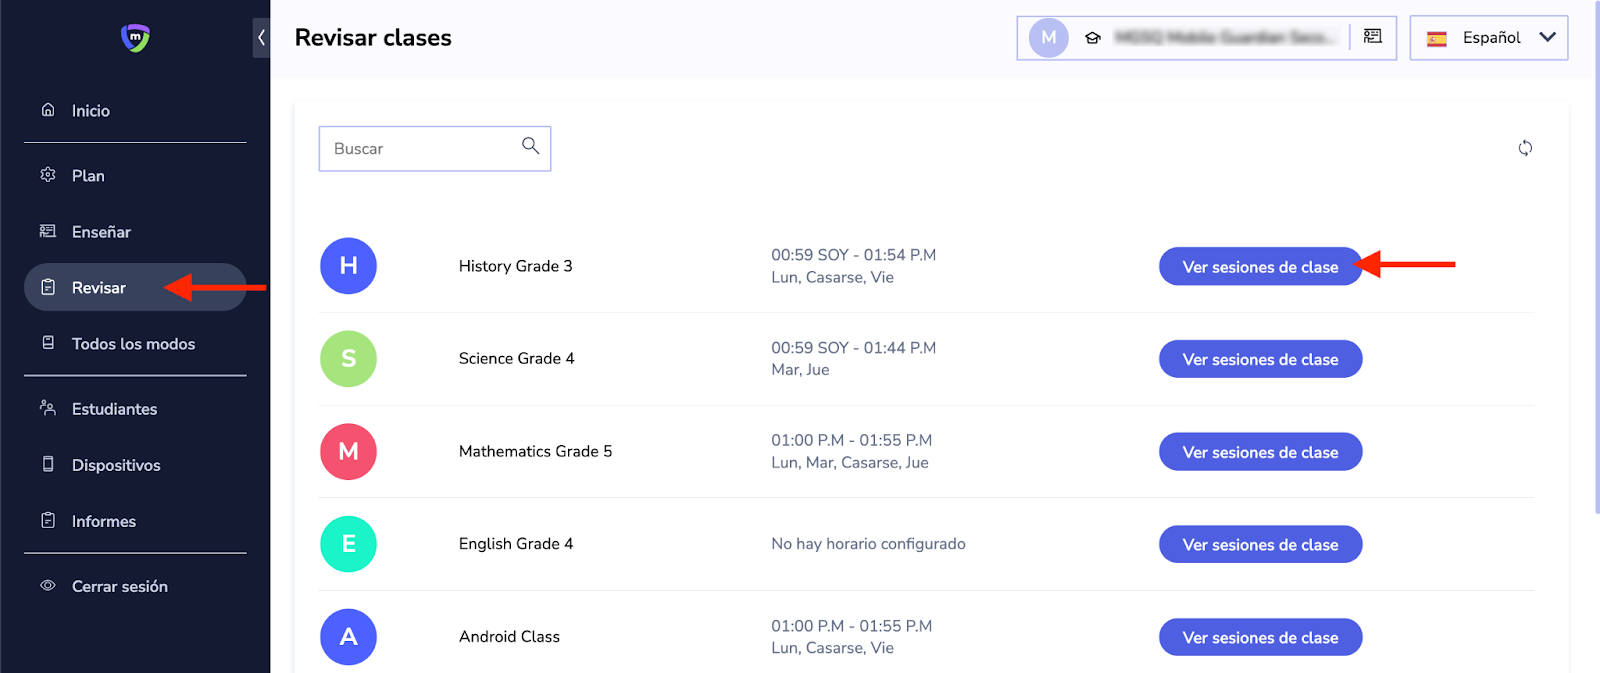Click the Mobile Guardian shield logo
The image size is (1600, 673).
tap(135, 38)
